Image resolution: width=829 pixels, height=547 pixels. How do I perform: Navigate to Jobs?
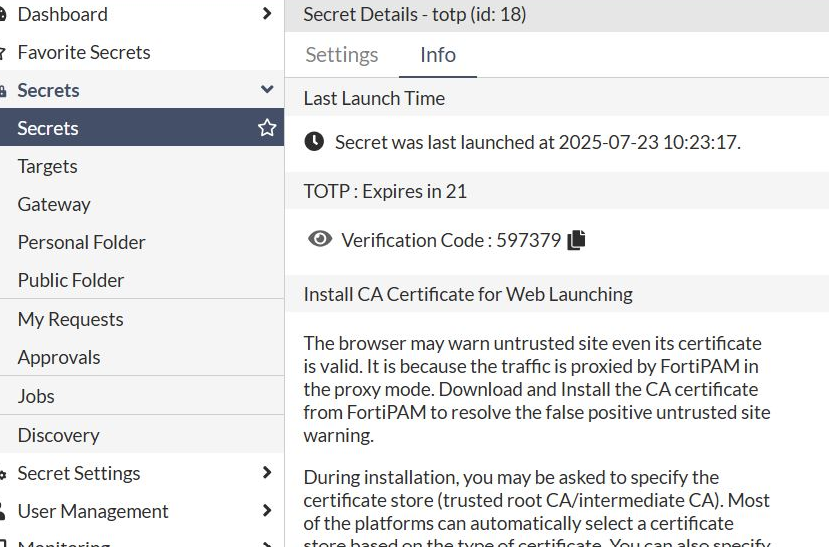pos(36,396)
